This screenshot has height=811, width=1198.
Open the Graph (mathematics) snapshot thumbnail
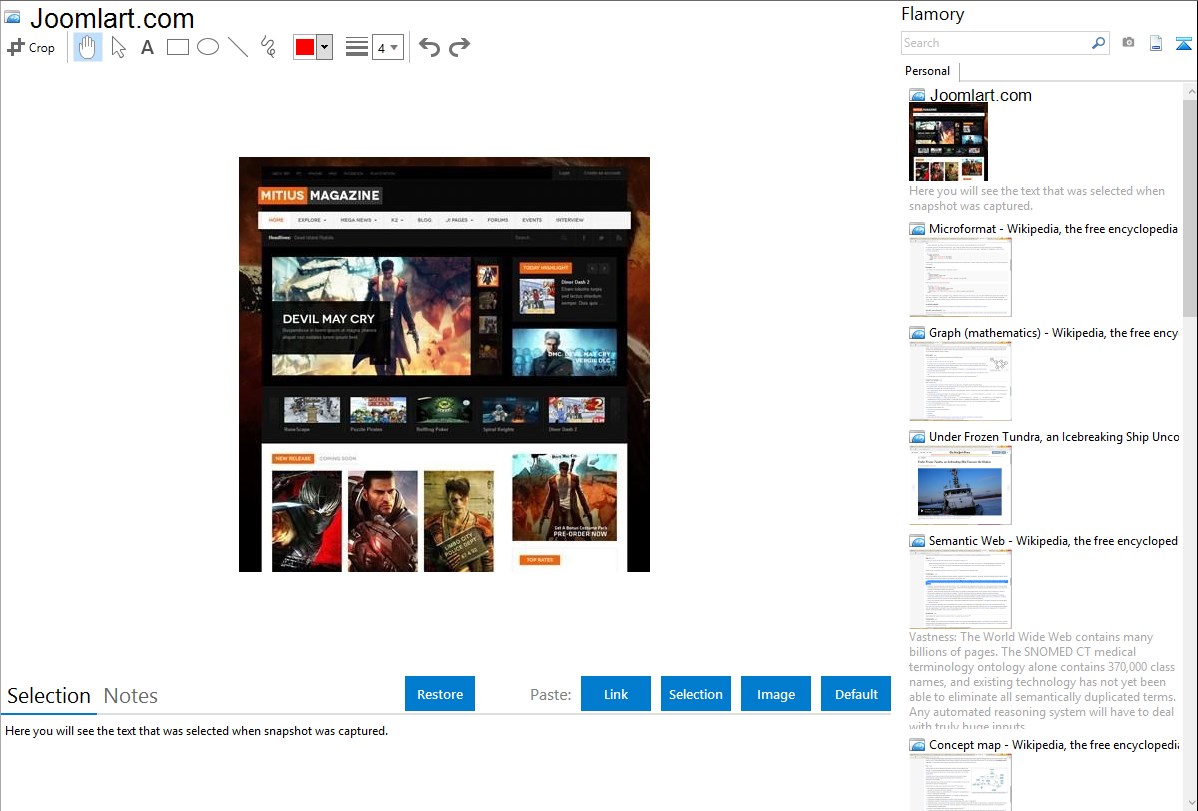tap(960, 381)
